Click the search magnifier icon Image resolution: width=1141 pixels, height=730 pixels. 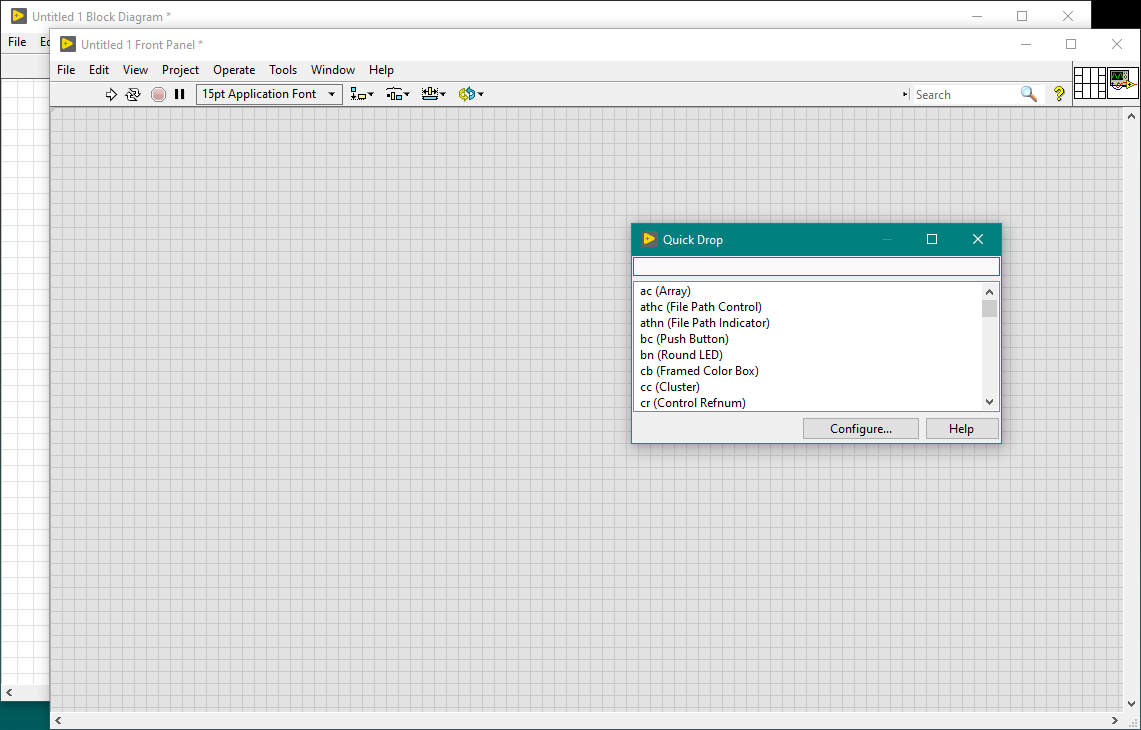(x=1029, y=94)
